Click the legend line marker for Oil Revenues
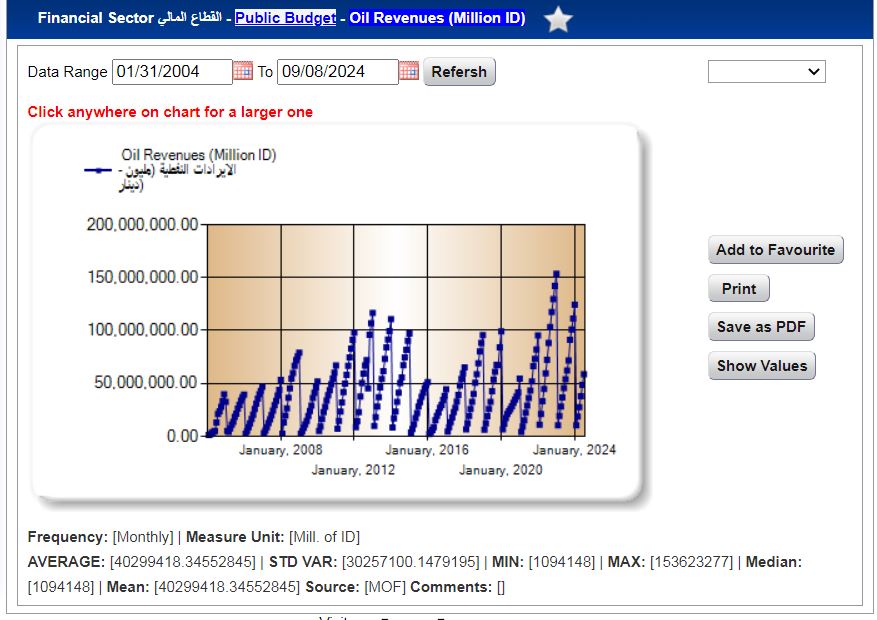This screenshot has height=620, width=877. (x=98, y=171)
